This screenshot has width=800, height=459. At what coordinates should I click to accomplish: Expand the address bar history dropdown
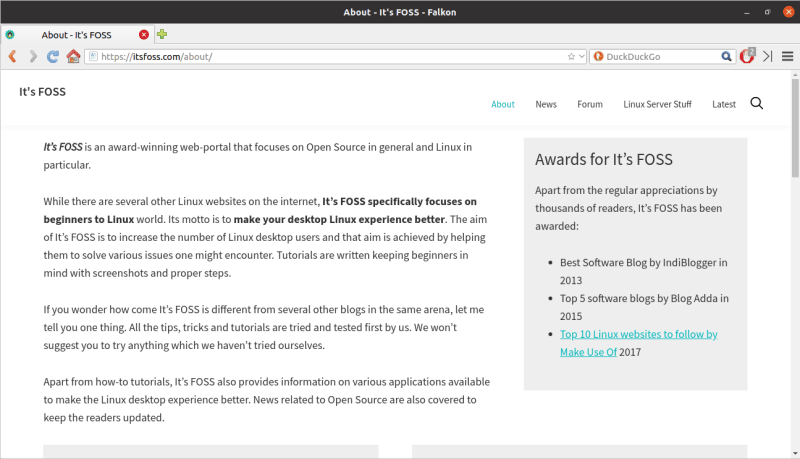[x=582, y=57]
